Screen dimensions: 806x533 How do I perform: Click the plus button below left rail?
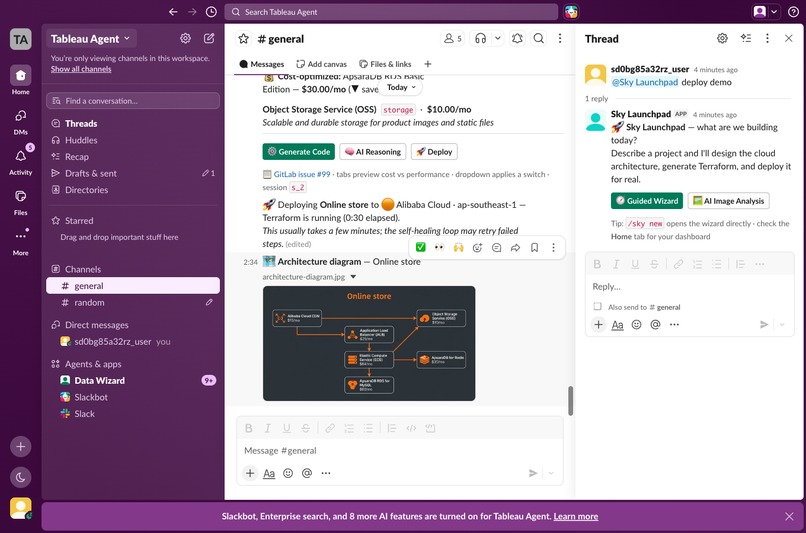(x=21, y=446)
